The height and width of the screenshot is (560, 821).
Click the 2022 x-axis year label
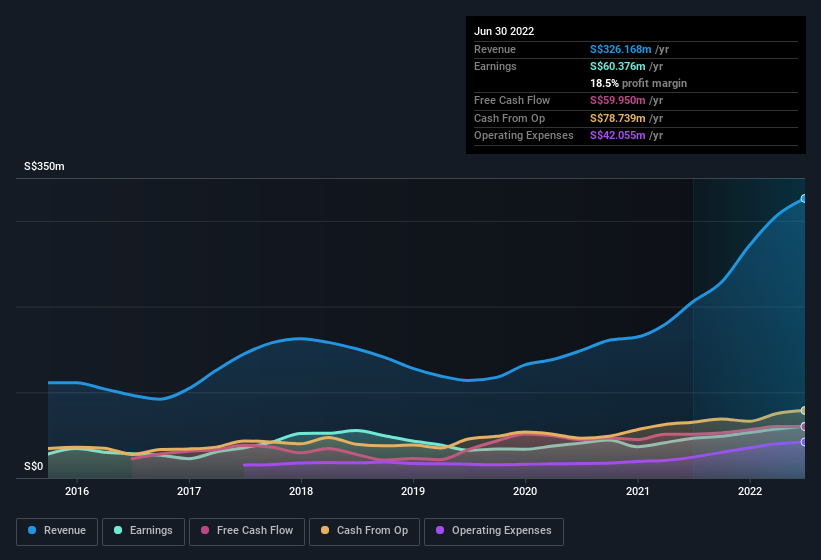pos(750,491)
